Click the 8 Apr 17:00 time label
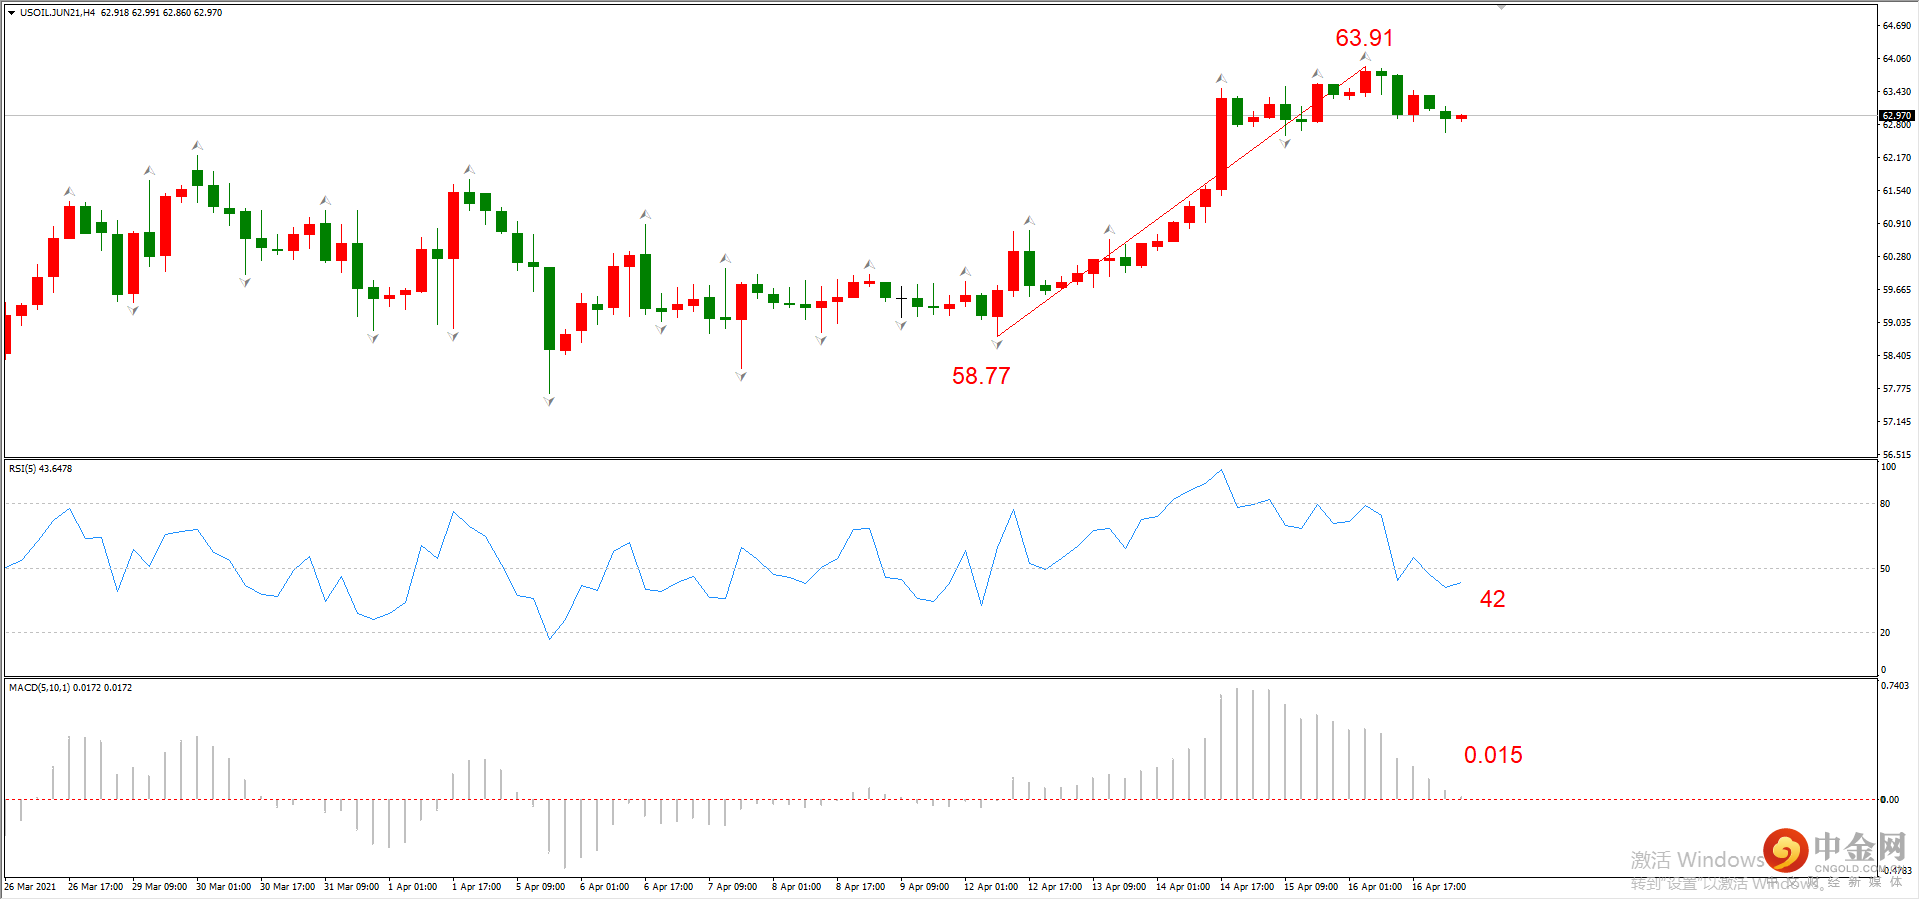 coord(861,887)
